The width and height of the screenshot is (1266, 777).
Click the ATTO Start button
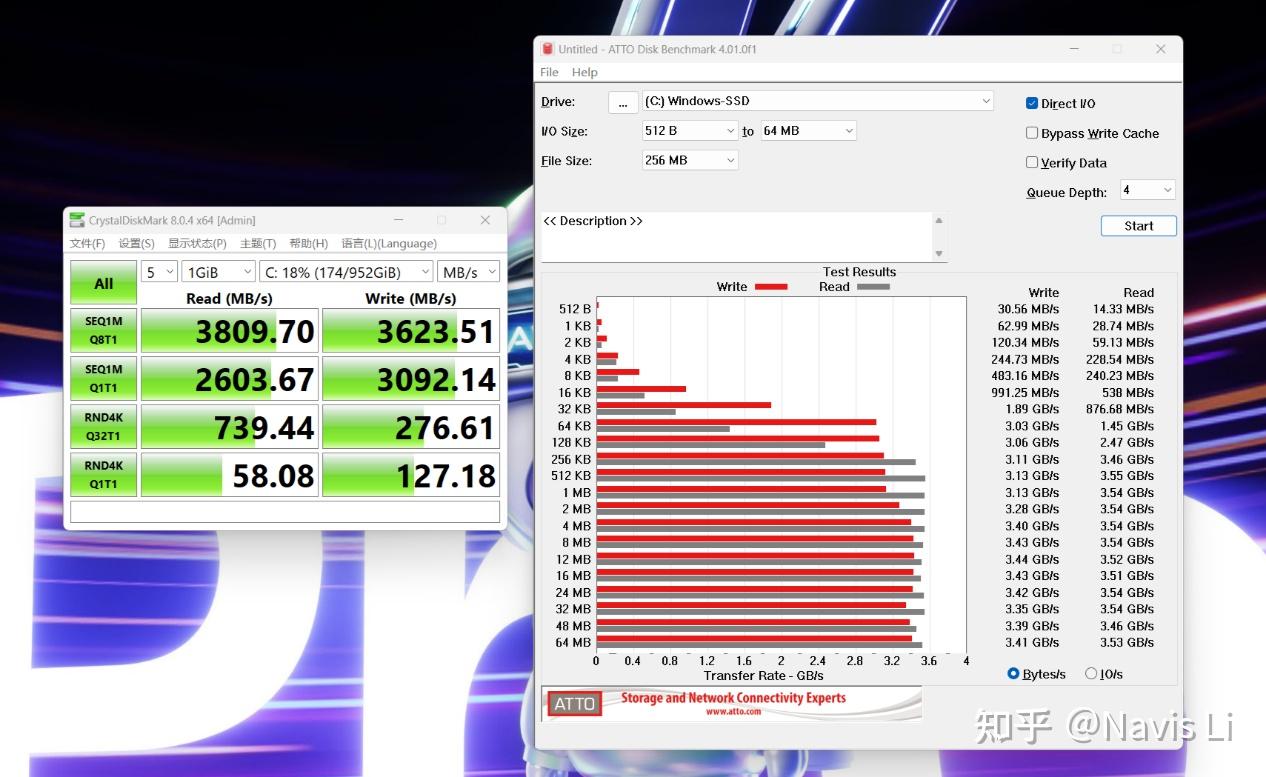[1138, 226]
